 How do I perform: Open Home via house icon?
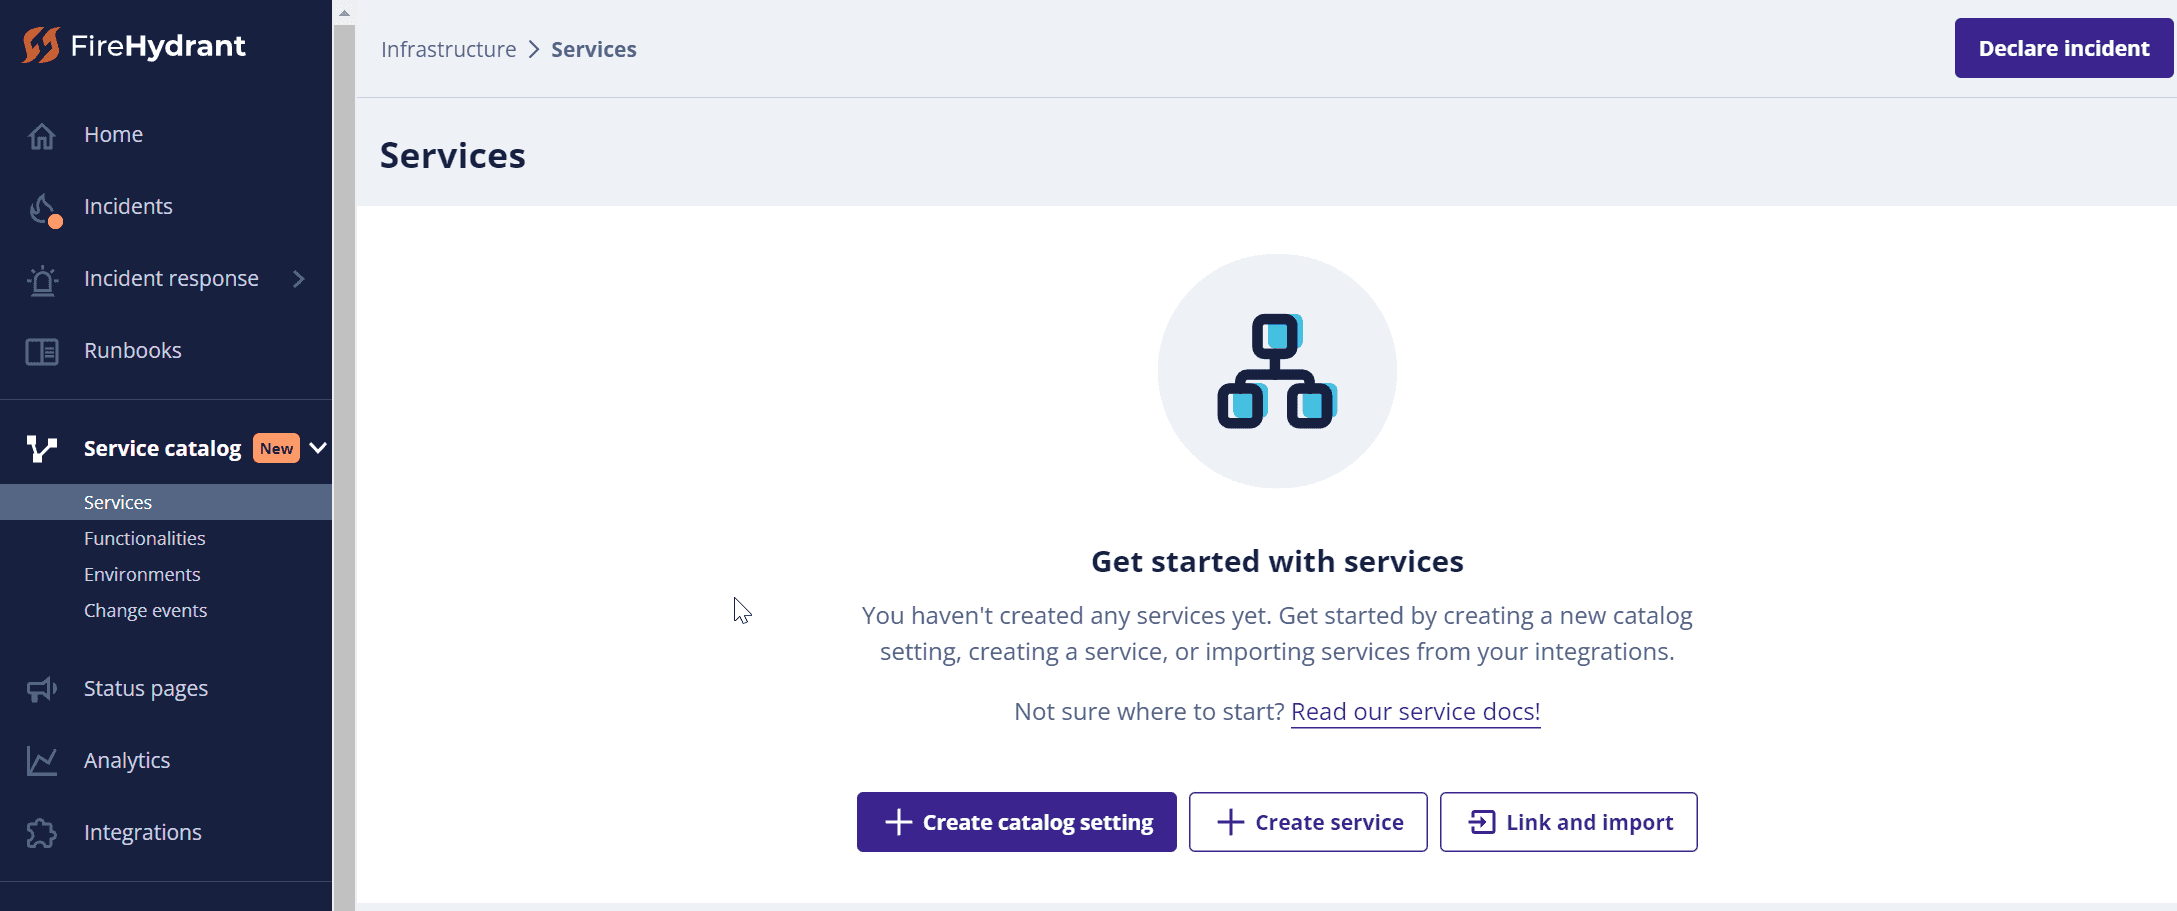coord(42,135)
